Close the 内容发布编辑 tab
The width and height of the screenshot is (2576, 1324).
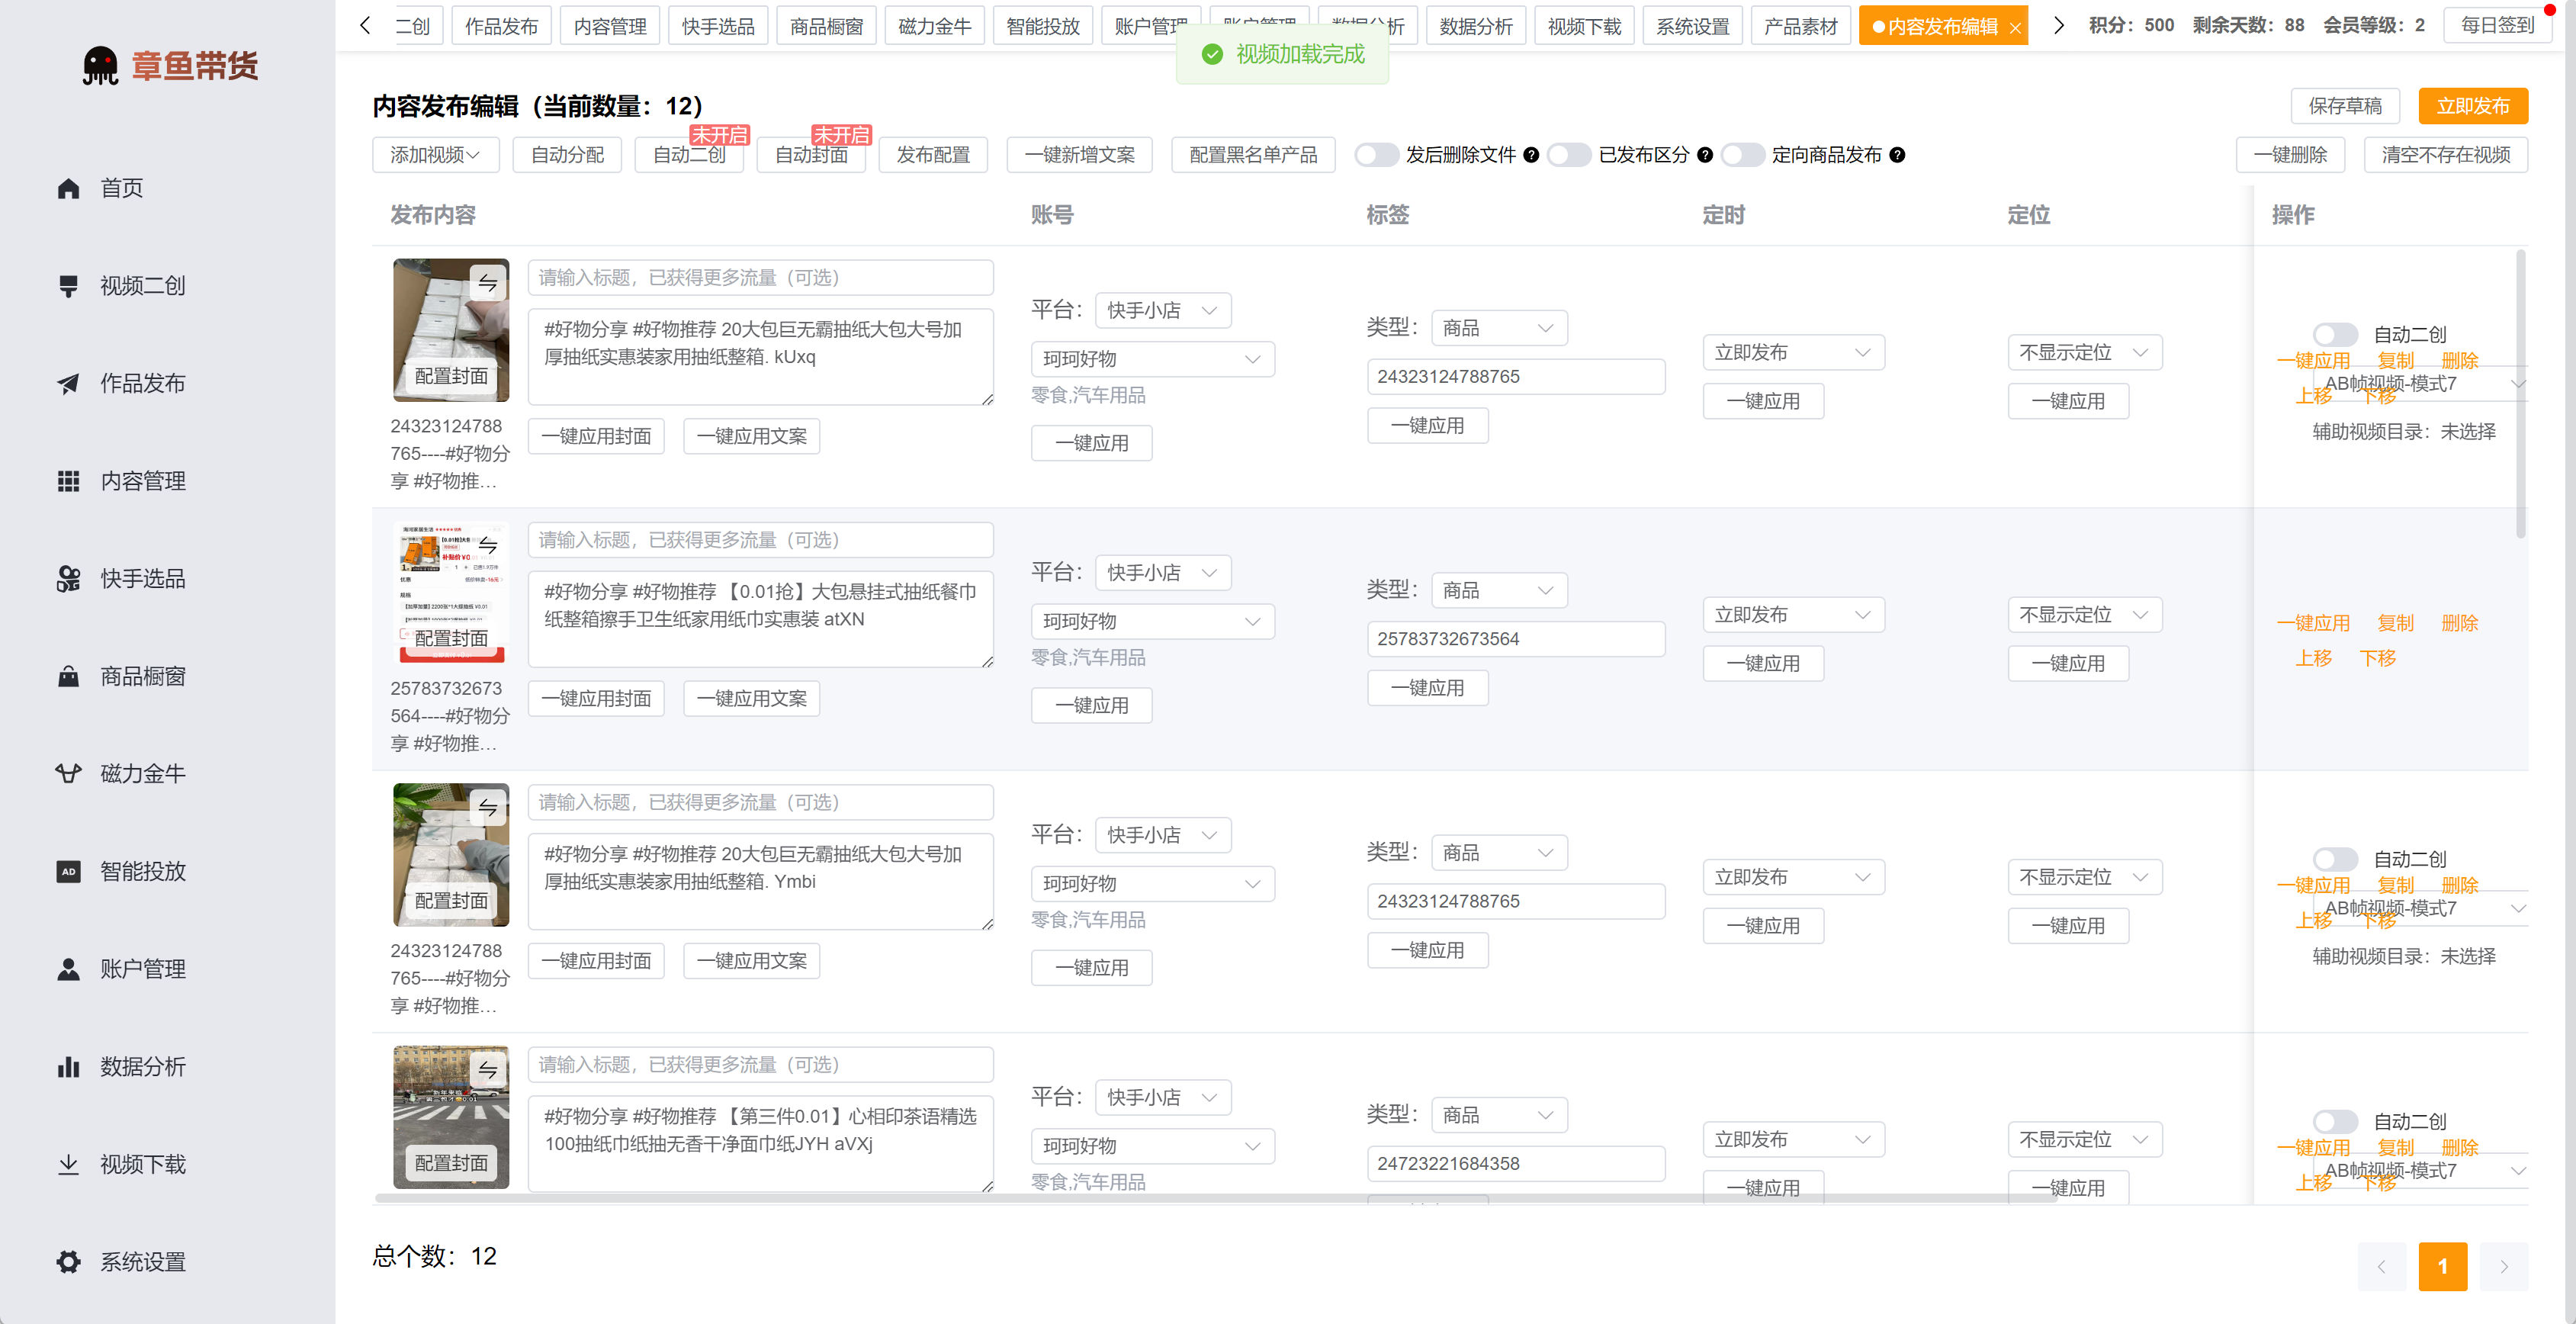[x=2015, y=28]
